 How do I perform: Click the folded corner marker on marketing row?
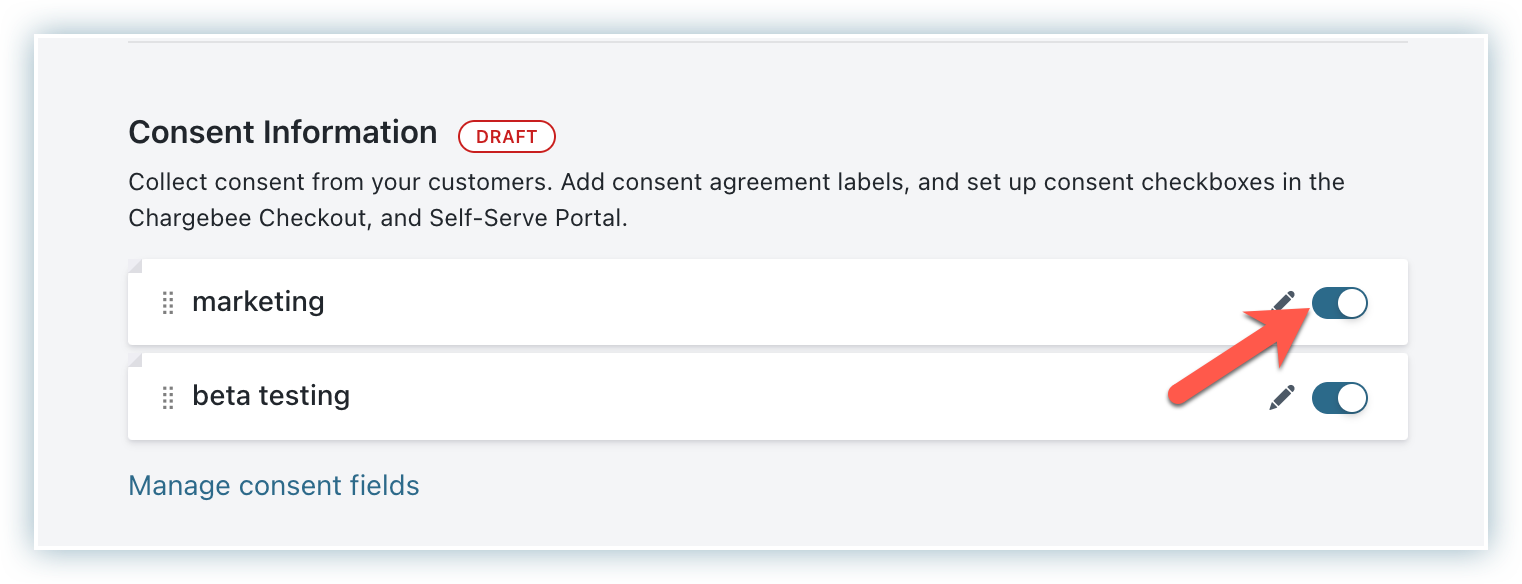click(135, 266)
